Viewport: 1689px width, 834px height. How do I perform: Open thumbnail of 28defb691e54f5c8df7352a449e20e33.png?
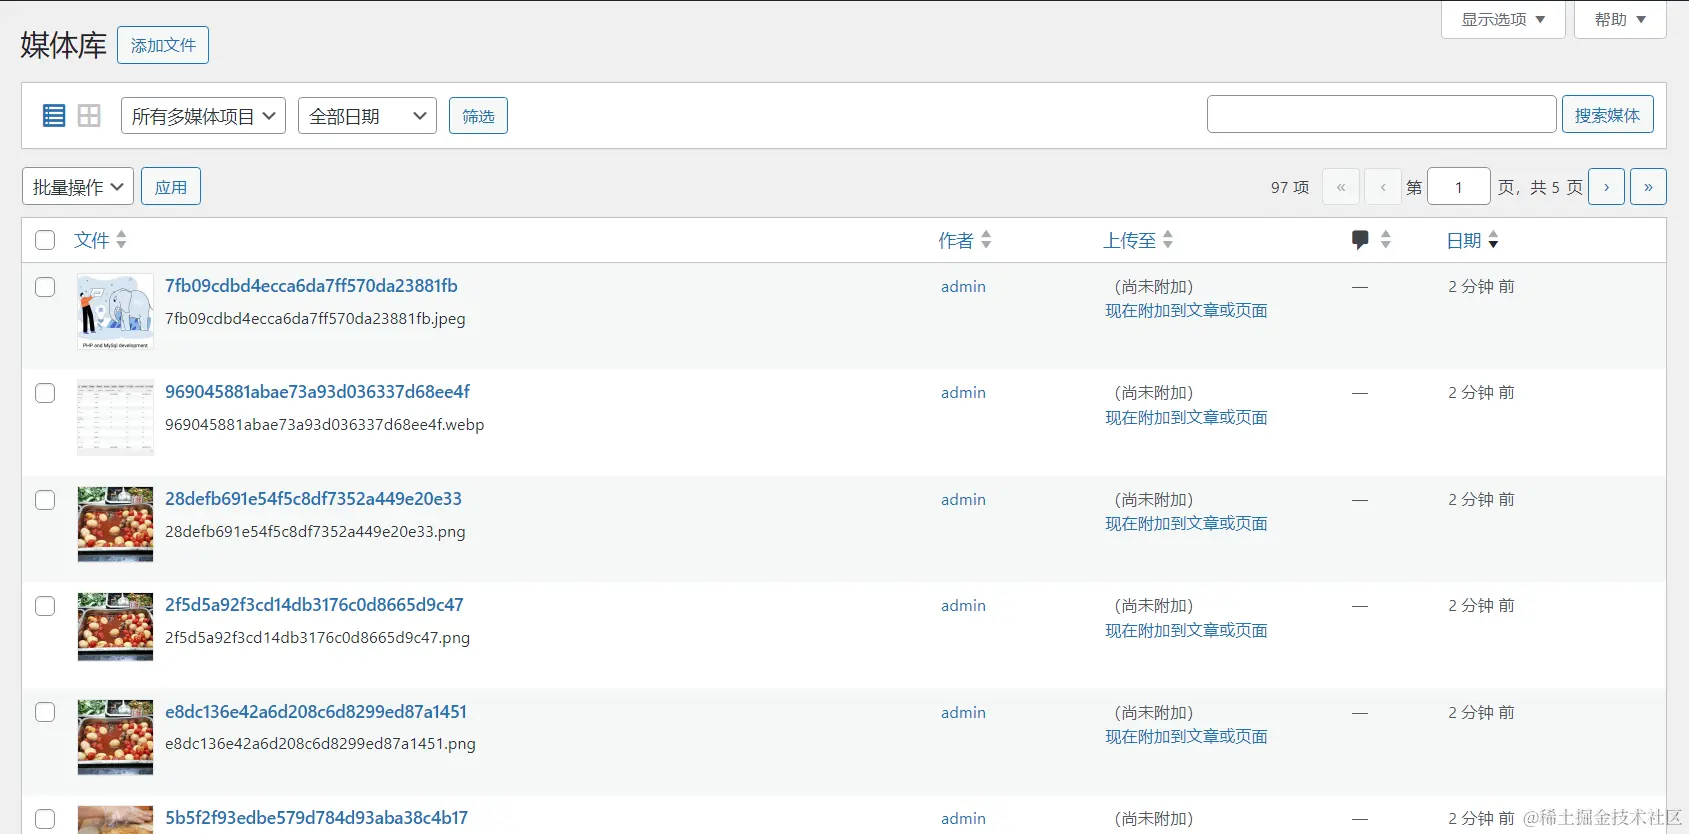116,525
